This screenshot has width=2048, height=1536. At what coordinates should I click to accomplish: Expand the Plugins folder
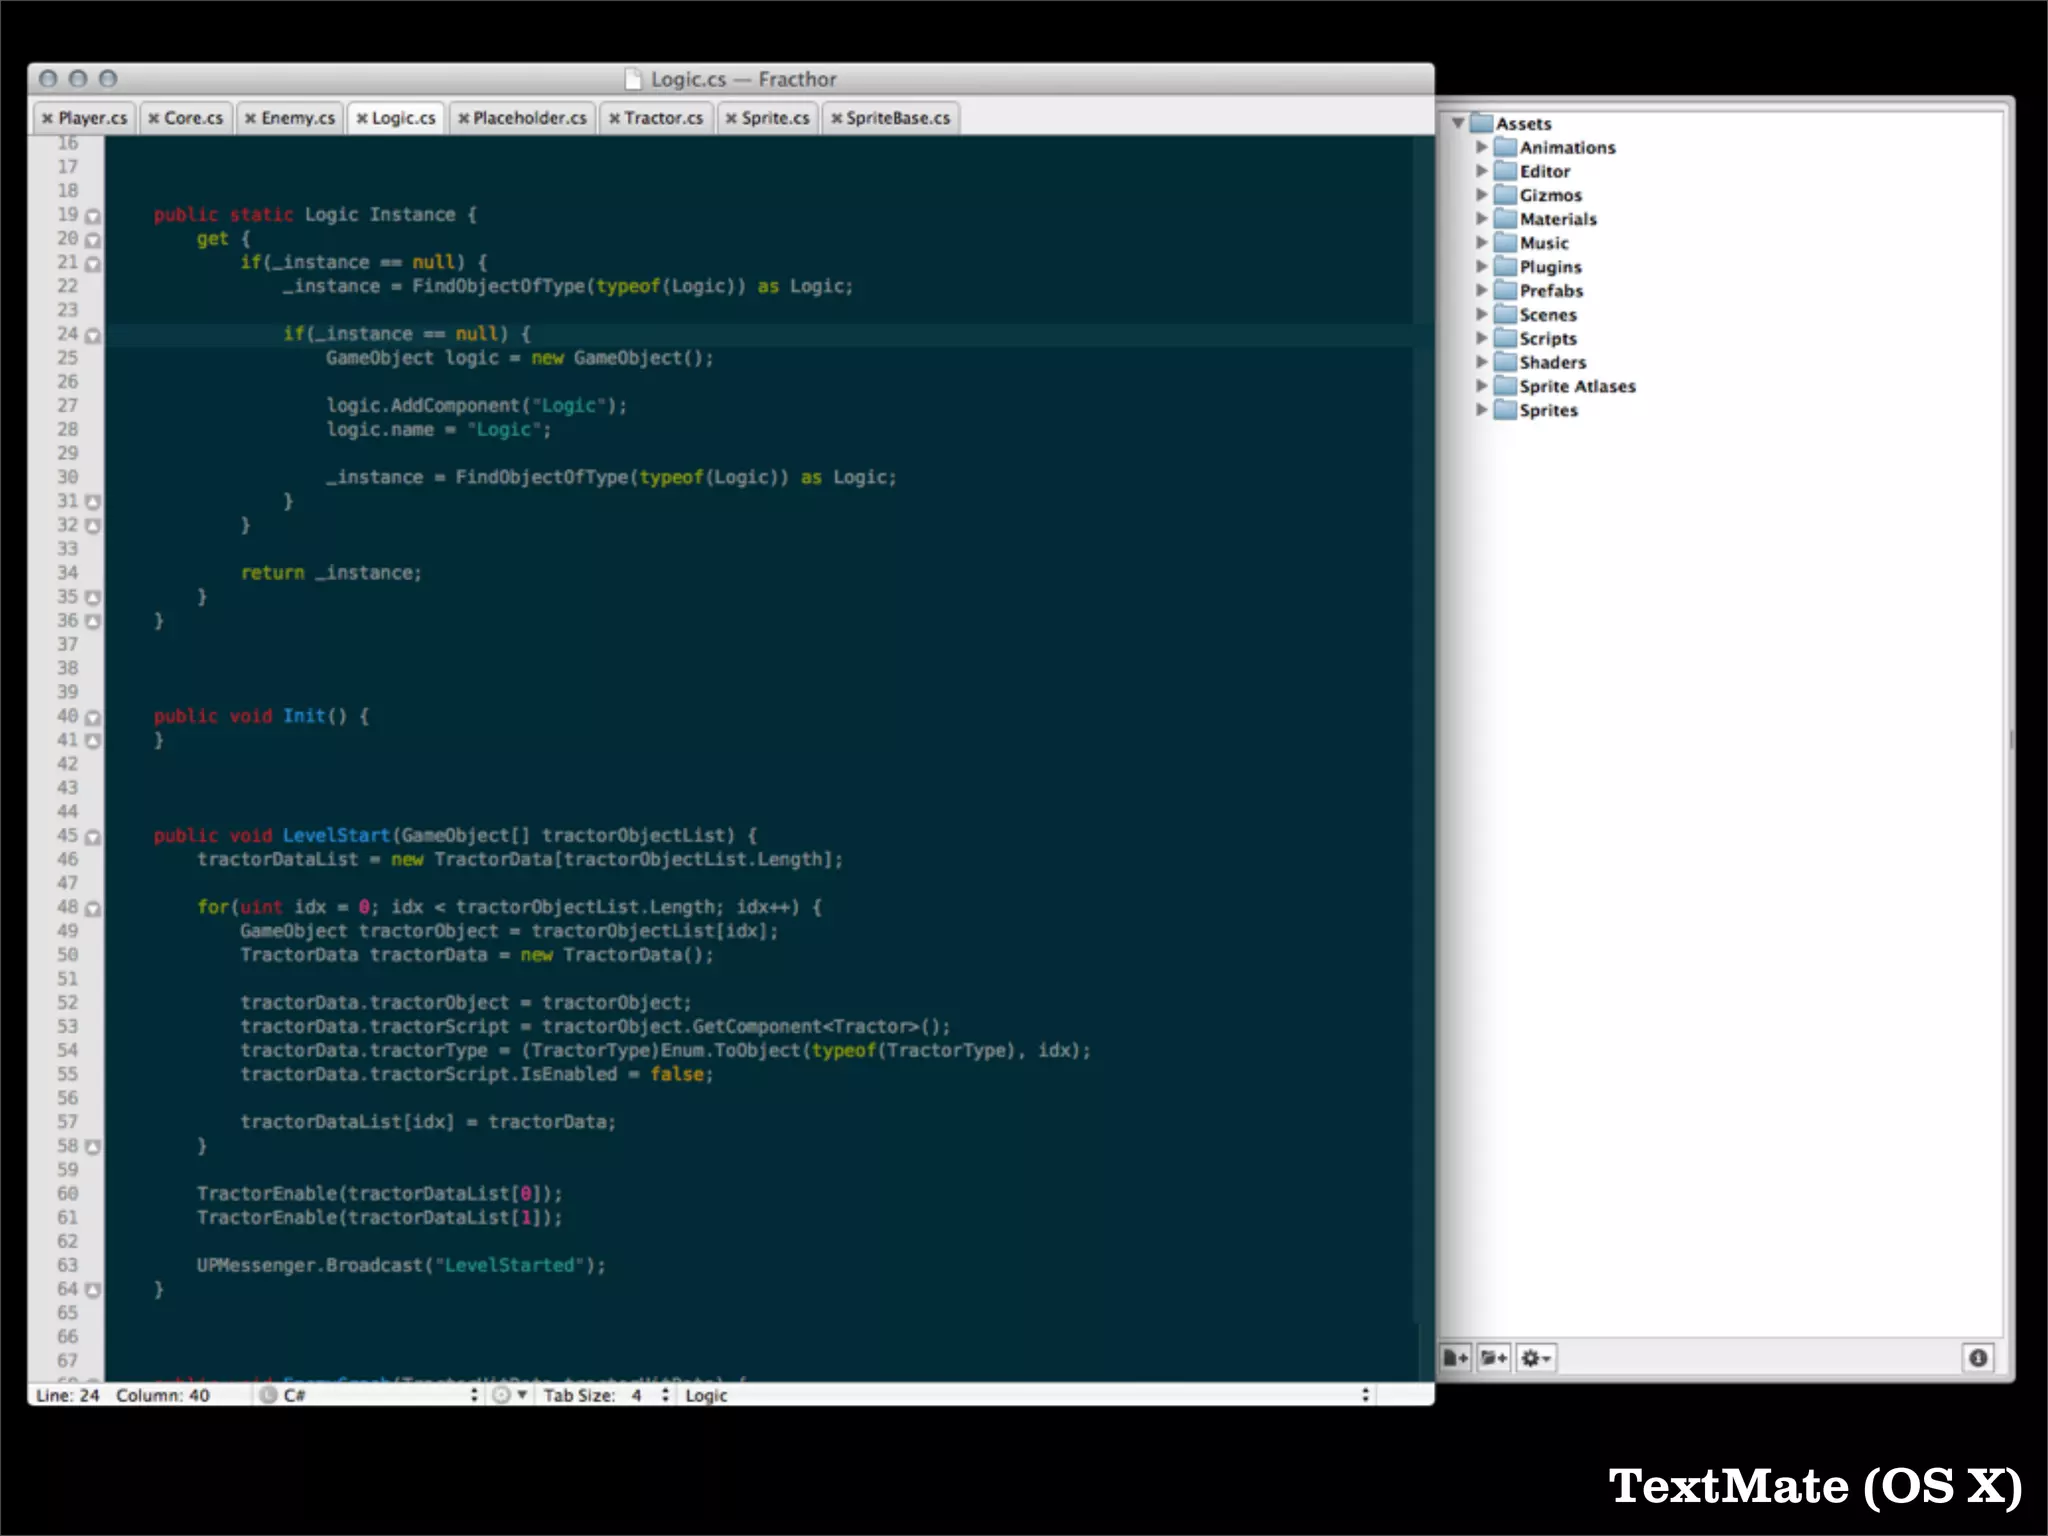(x=1482, y=266)
